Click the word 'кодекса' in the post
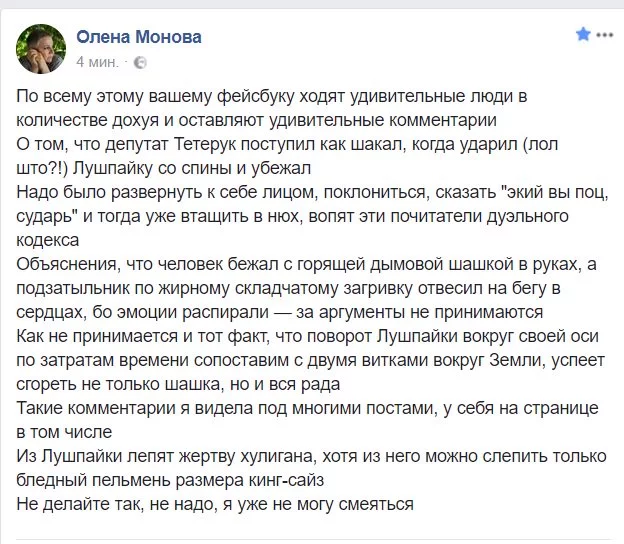Viewport: 624px width, 544px height. pos(48,240)
